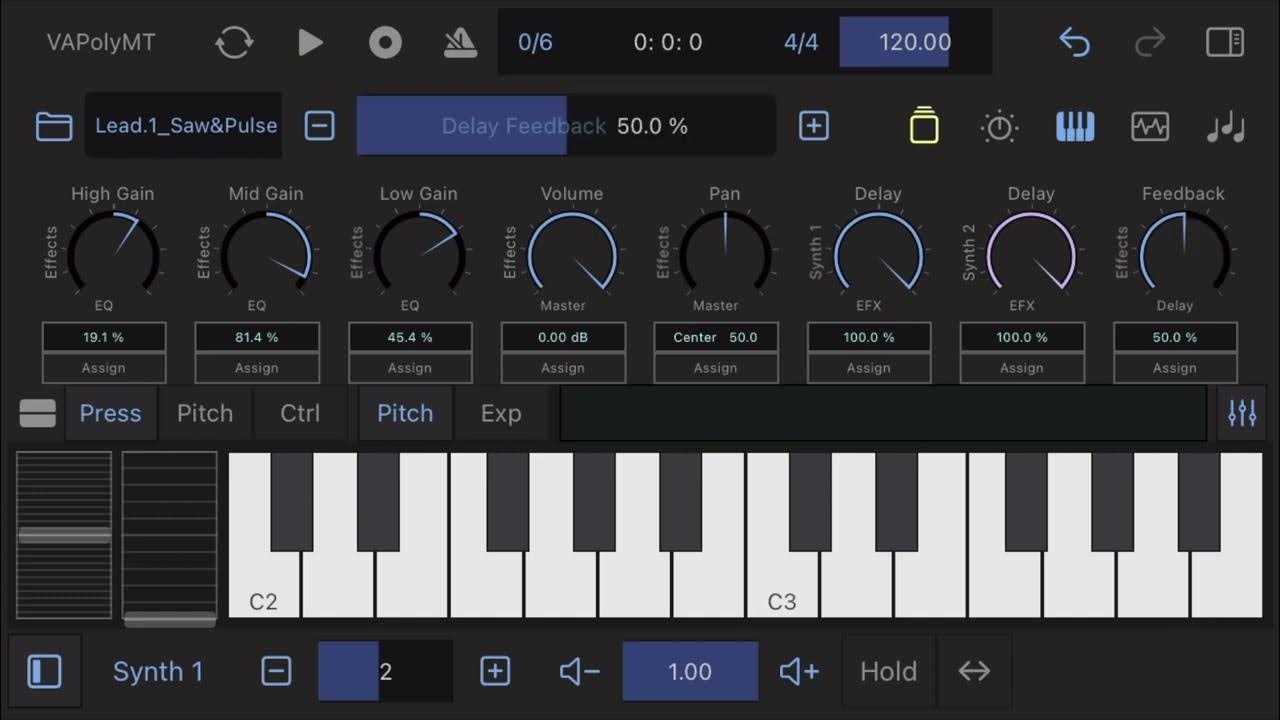Decrease octave with minus button
Viewport: 1280px width, 720px height.
click(x=276, y=671)
